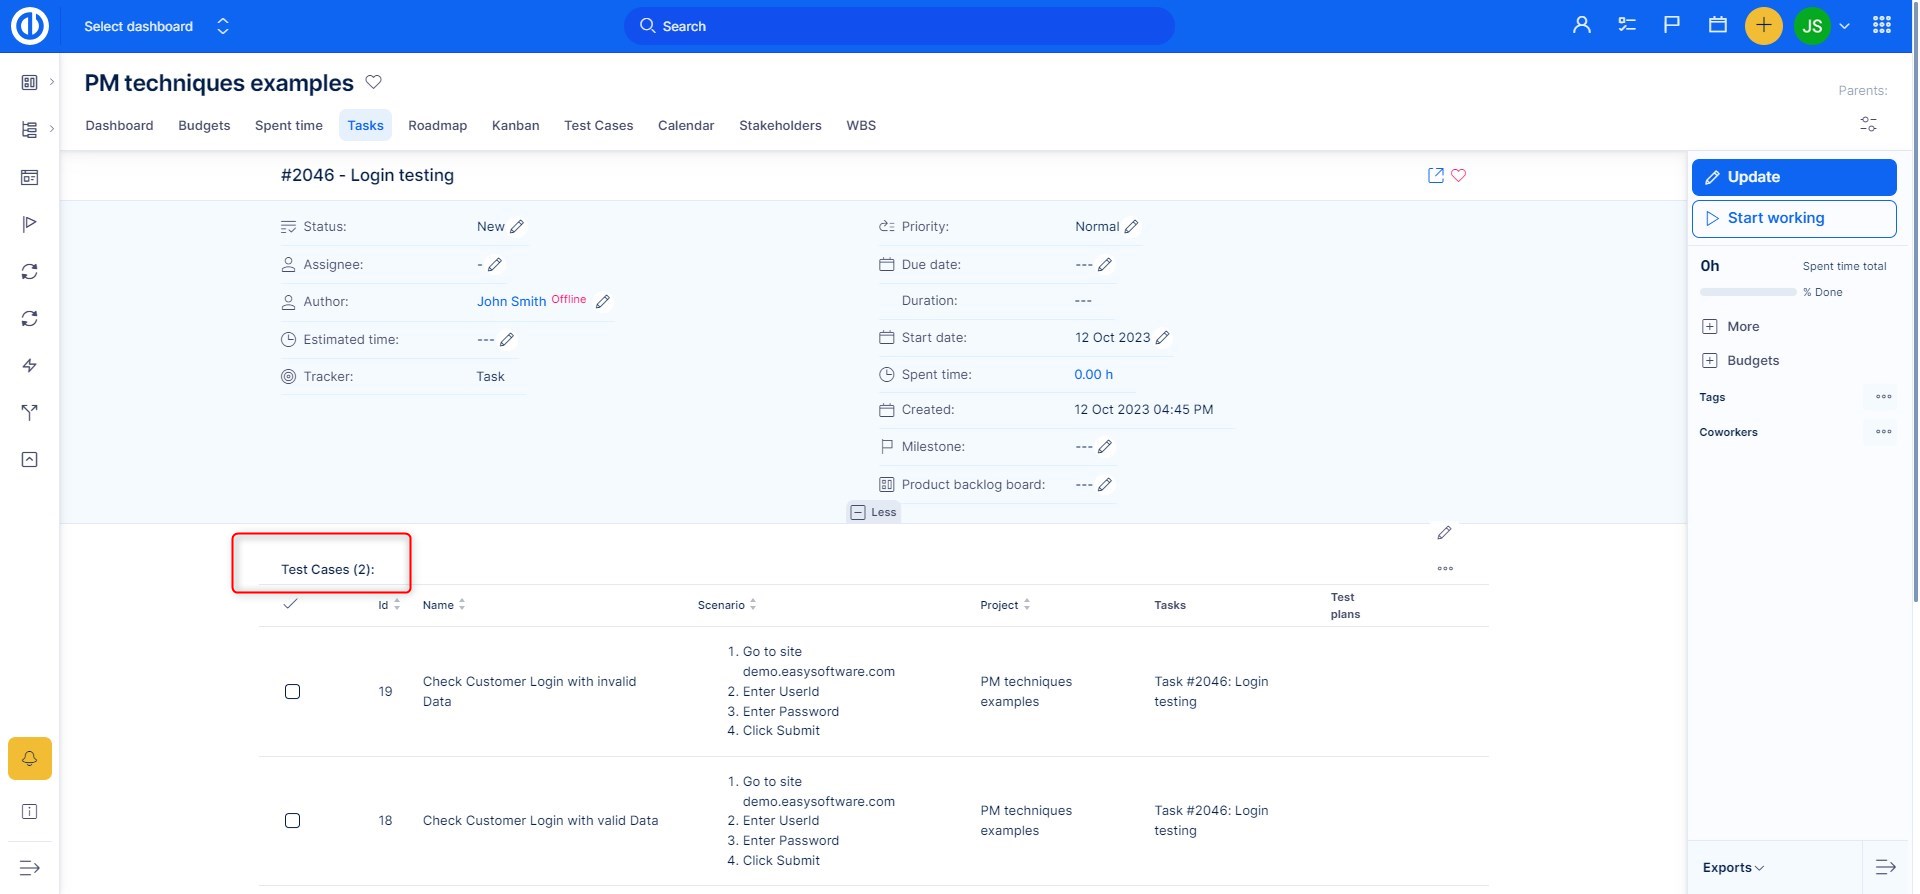The width and height of the screenshot is (1920, 894).
Task: Switch to the Kanban tab
Action: click(515, 126)
